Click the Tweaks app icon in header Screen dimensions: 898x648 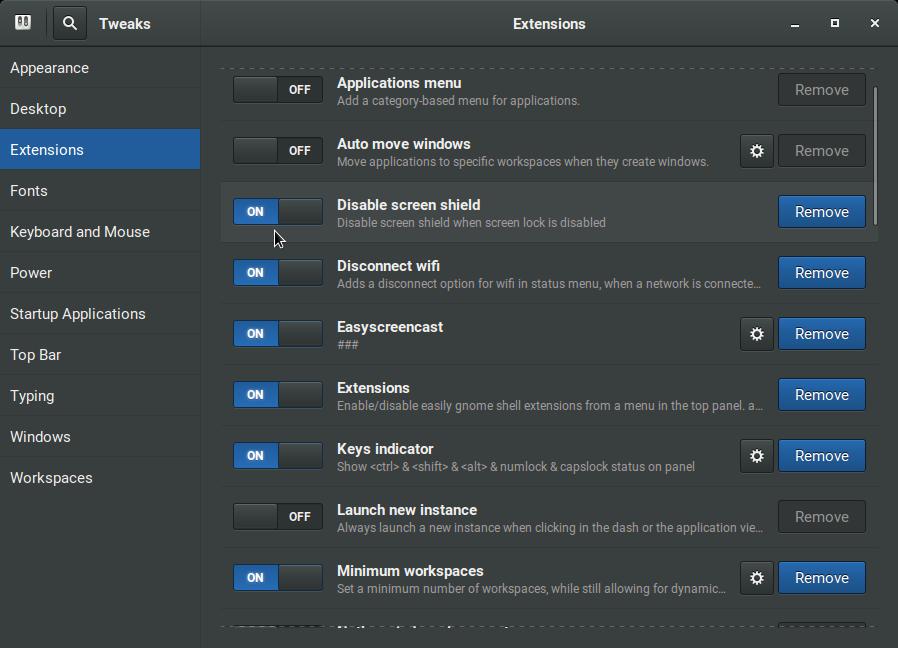tap(23, 23)
